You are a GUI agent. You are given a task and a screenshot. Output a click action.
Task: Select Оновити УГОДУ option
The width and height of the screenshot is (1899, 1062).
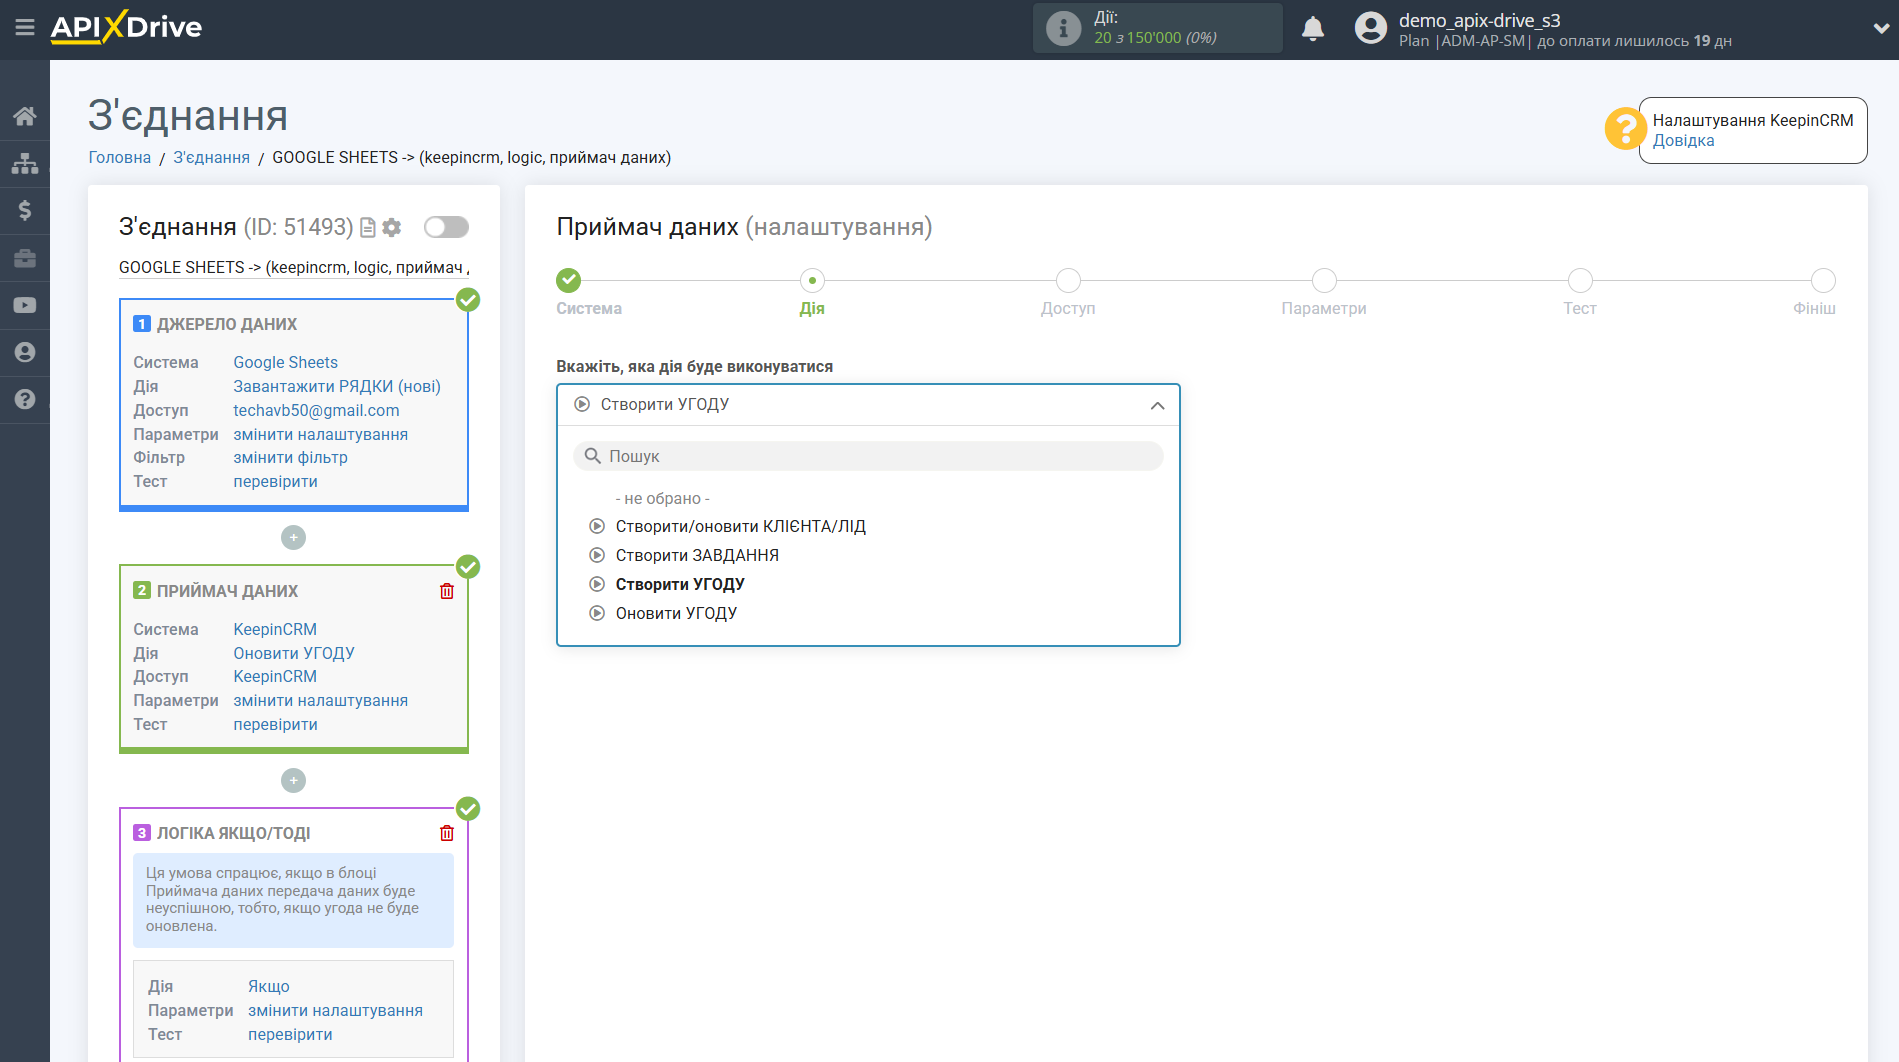click(x=676, y=613)
